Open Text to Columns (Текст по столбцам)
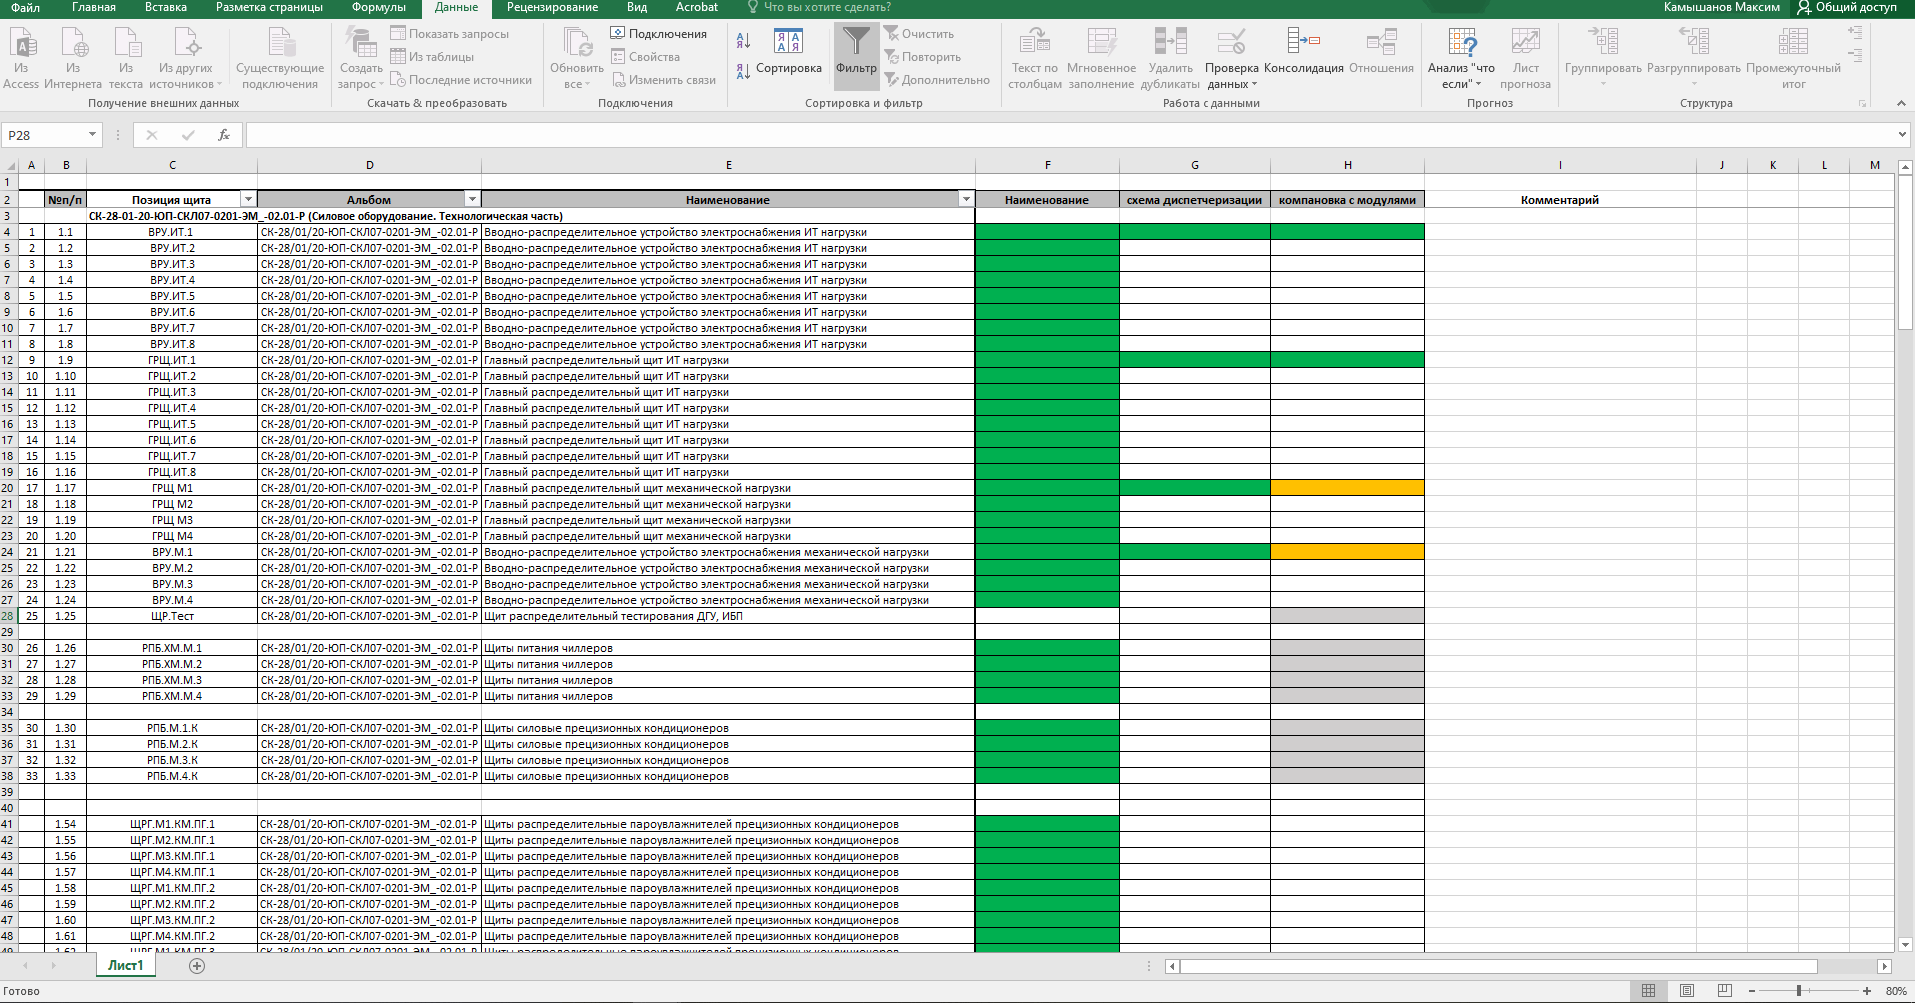 point(1035,58)
